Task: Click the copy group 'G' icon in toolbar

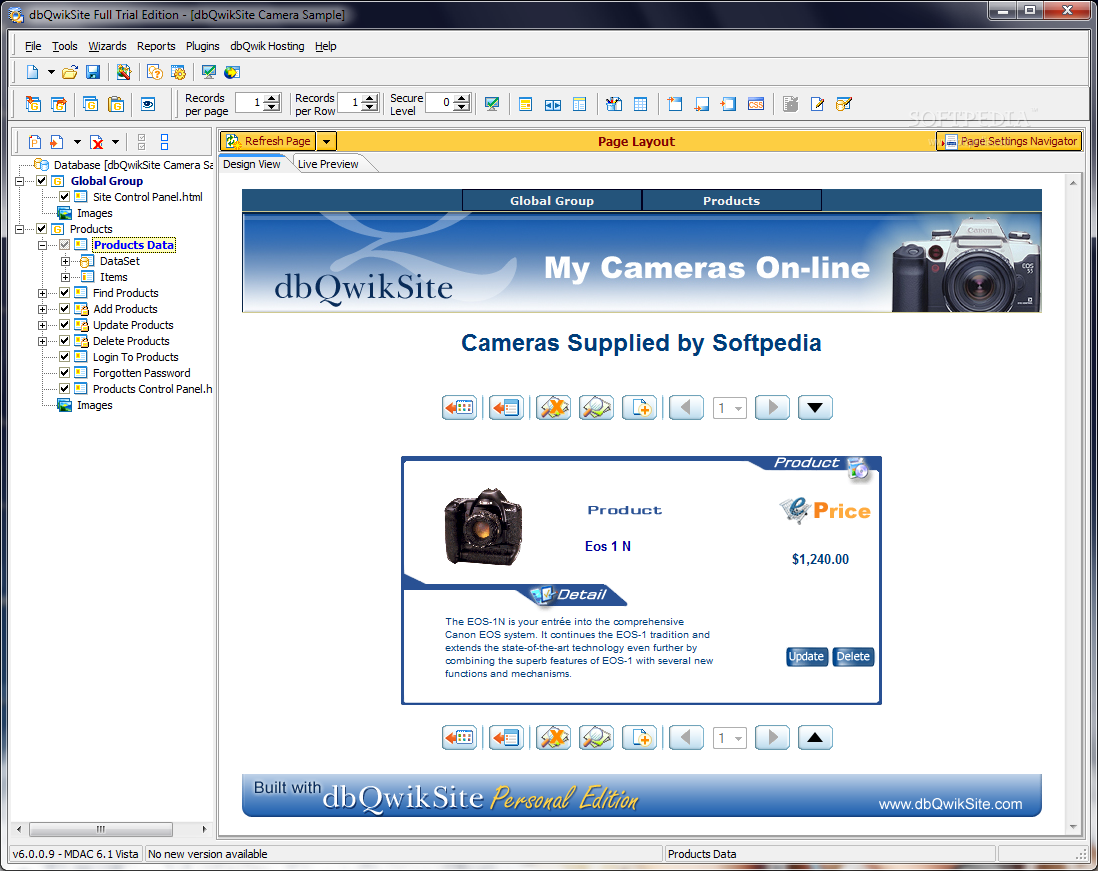Action: coord(90,104)
